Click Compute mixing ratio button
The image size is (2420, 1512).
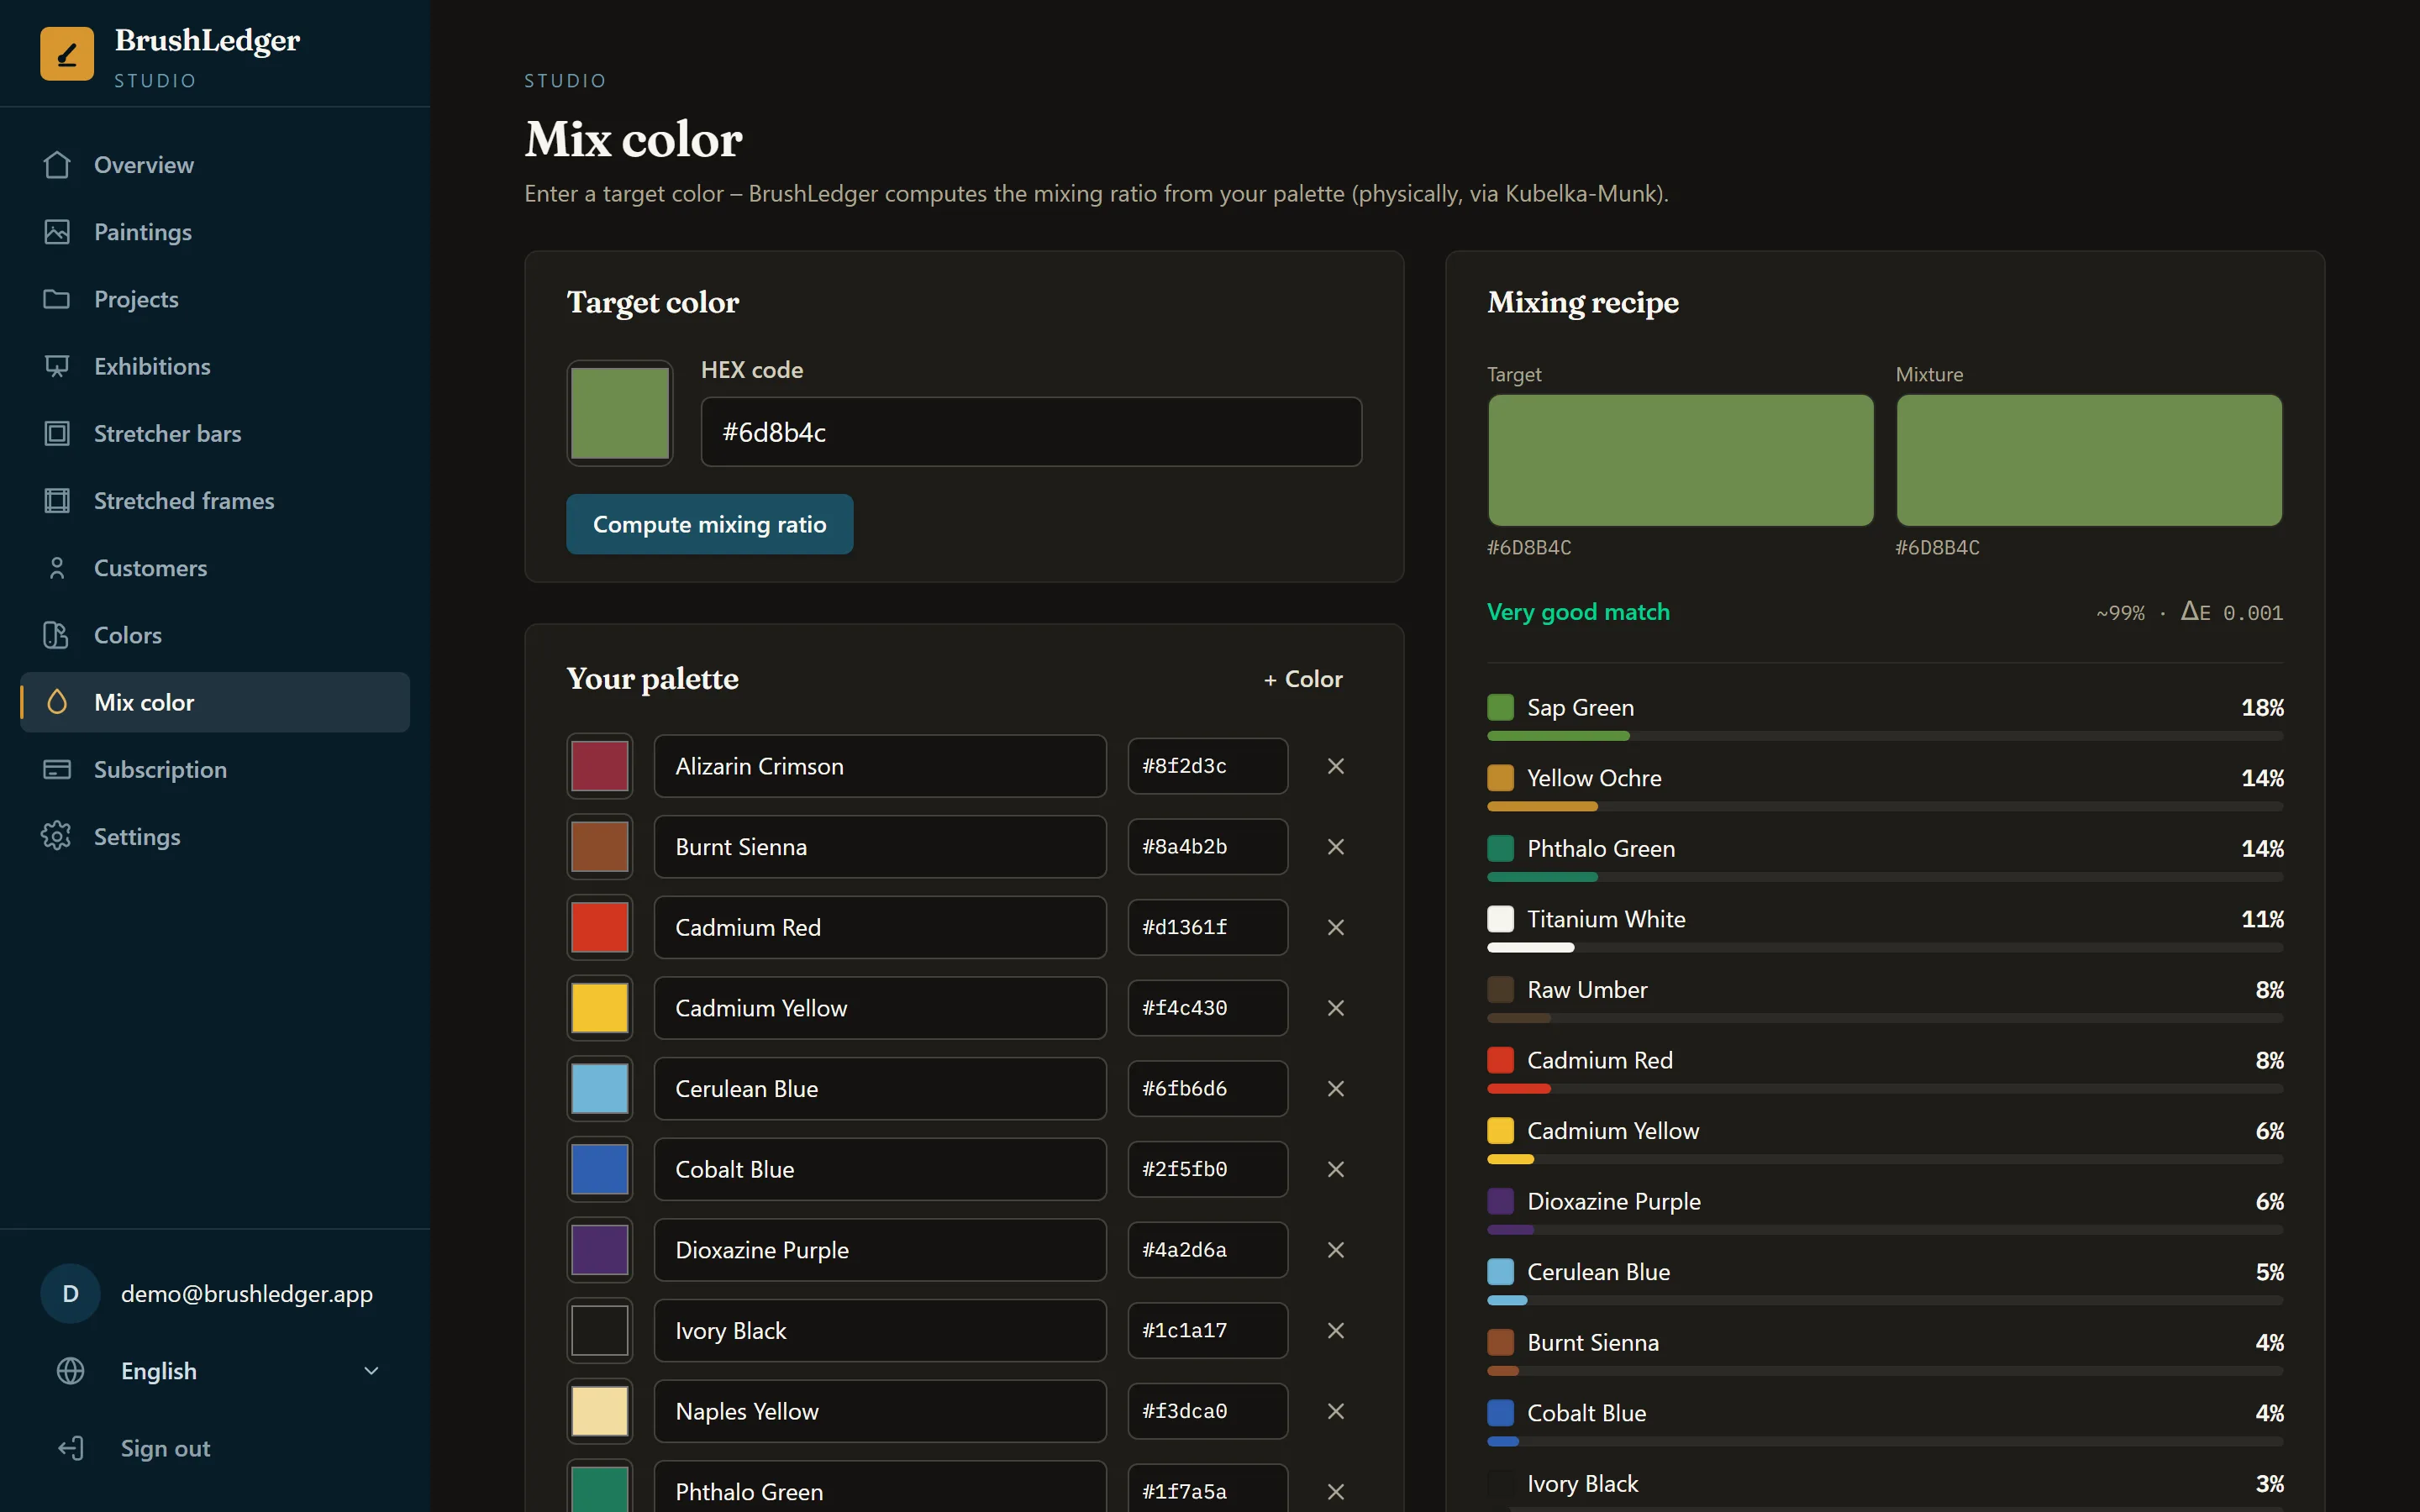[710, 524]
